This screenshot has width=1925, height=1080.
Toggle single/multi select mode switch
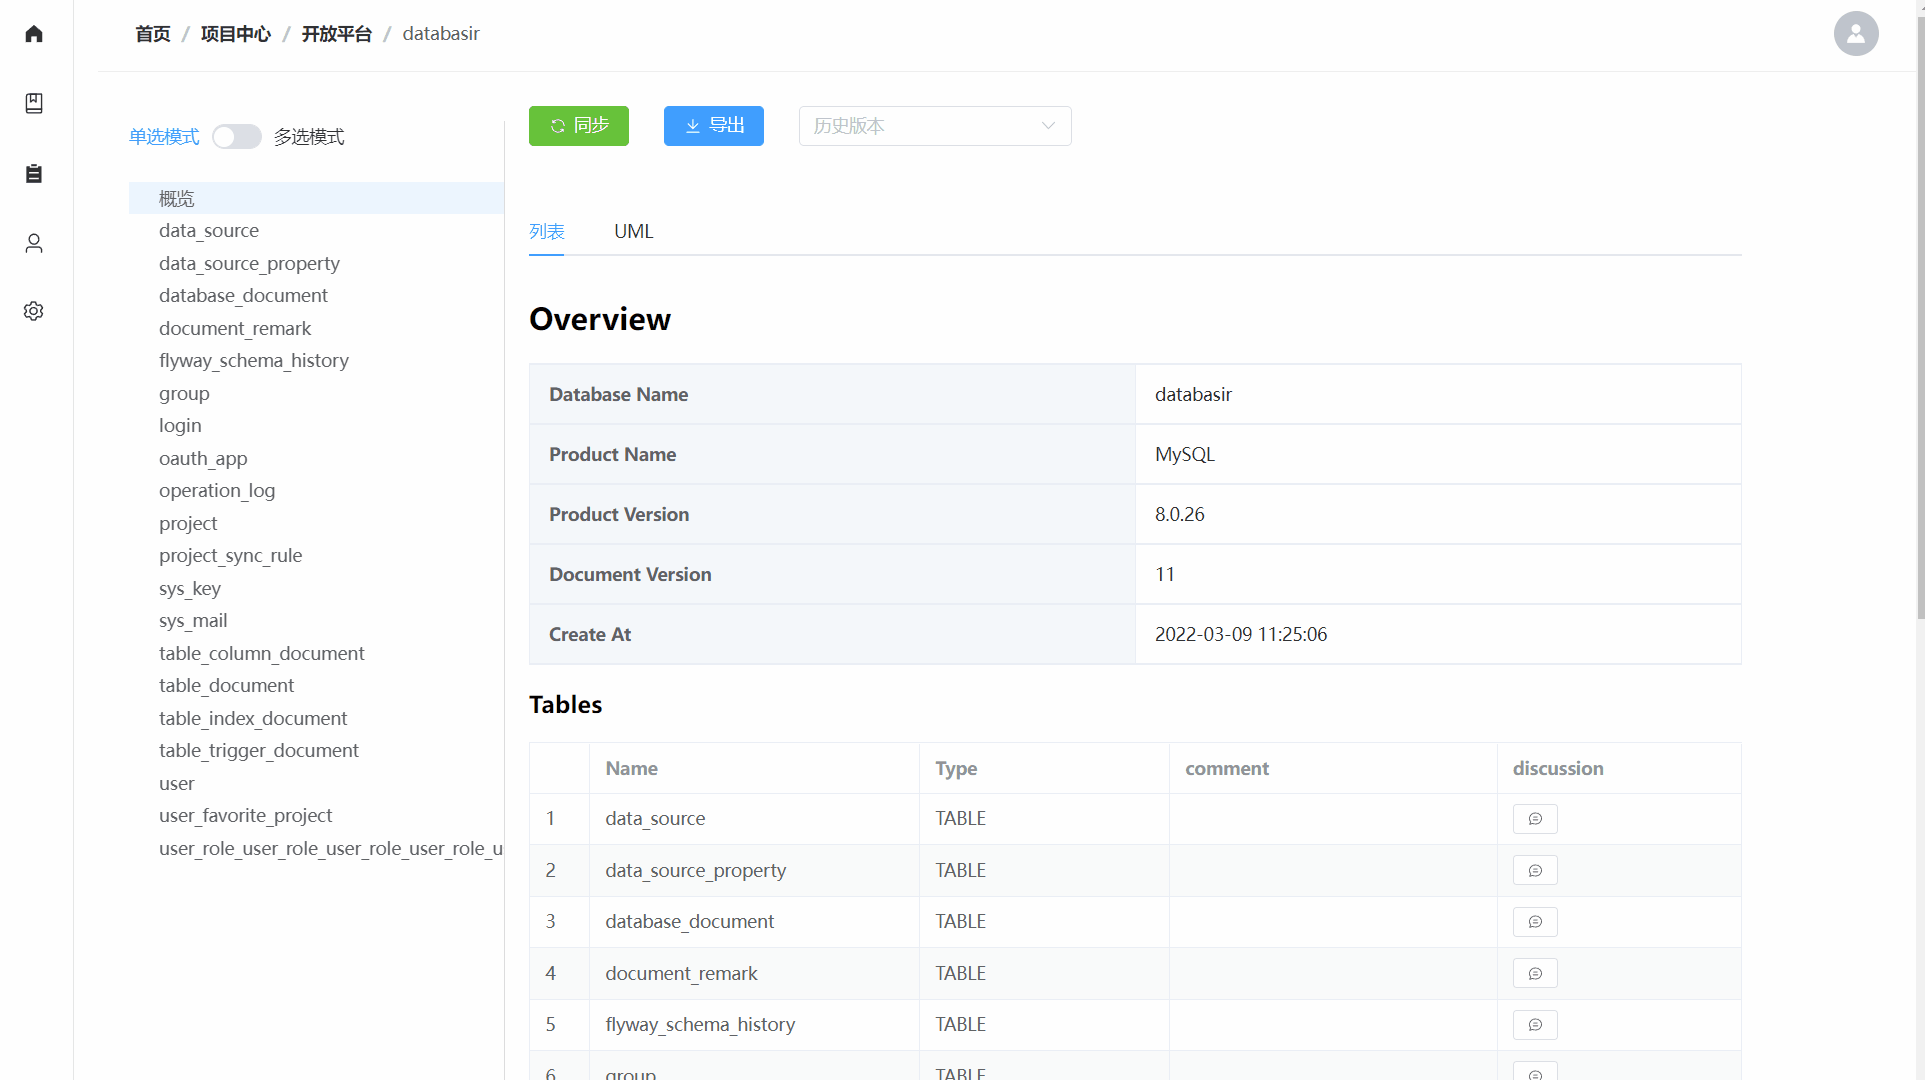[237, 137]
